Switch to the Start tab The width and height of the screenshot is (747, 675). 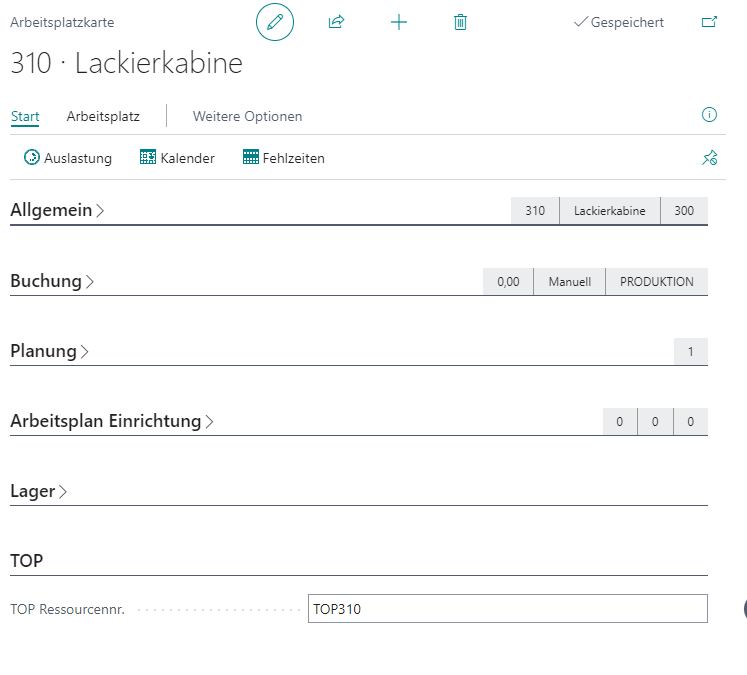pyautogui.click(x=25, y=116)
